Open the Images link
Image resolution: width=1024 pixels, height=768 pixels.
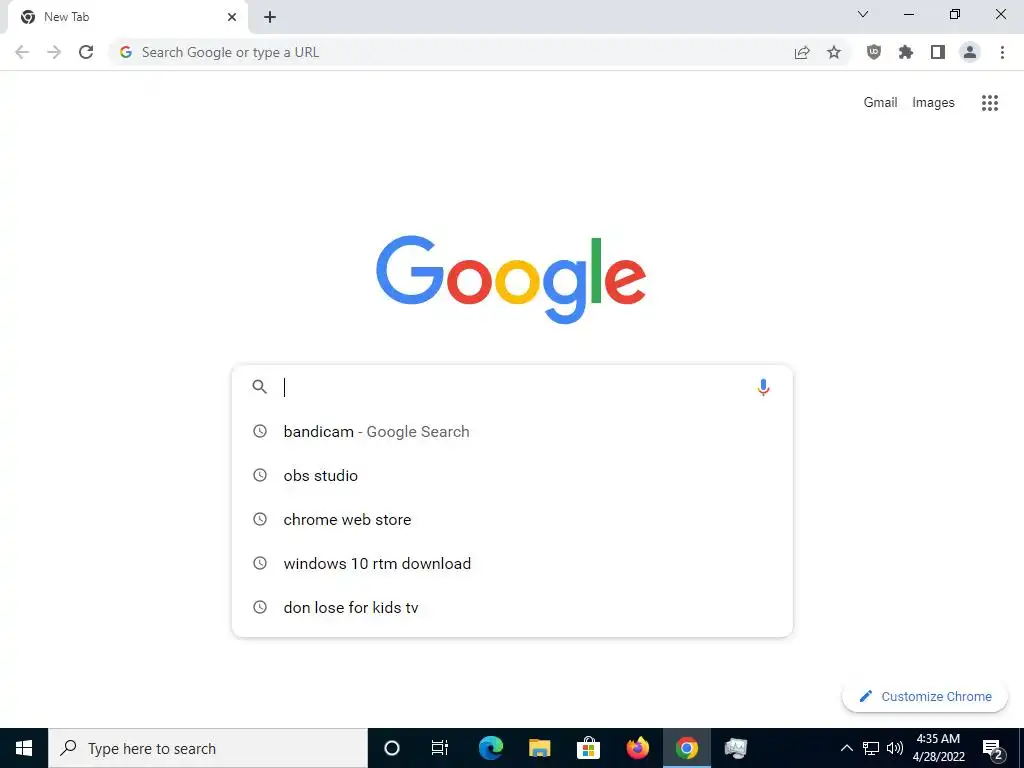click(x=933, y=103)
